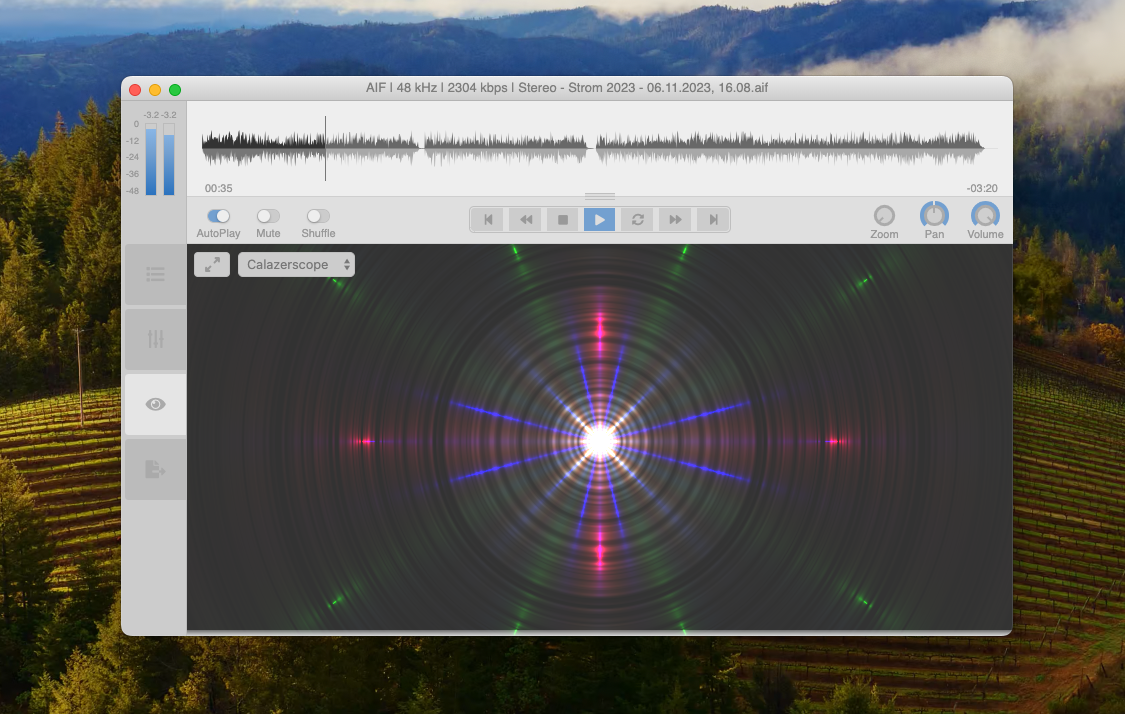The image size is (1125, 714).
Task: Click the -3.2 peak level readout
Action: [160, 115]
